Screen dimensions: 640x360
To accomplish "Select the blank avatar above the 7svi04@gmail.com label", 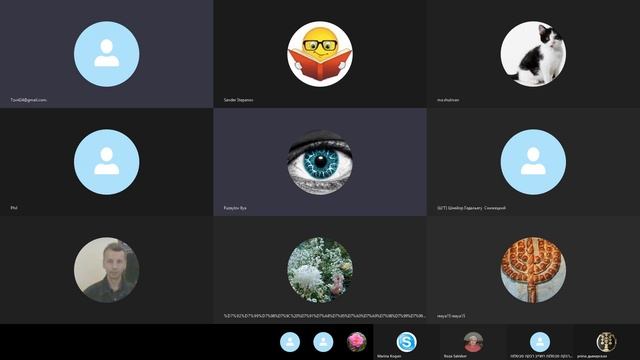I will [107, 54].
